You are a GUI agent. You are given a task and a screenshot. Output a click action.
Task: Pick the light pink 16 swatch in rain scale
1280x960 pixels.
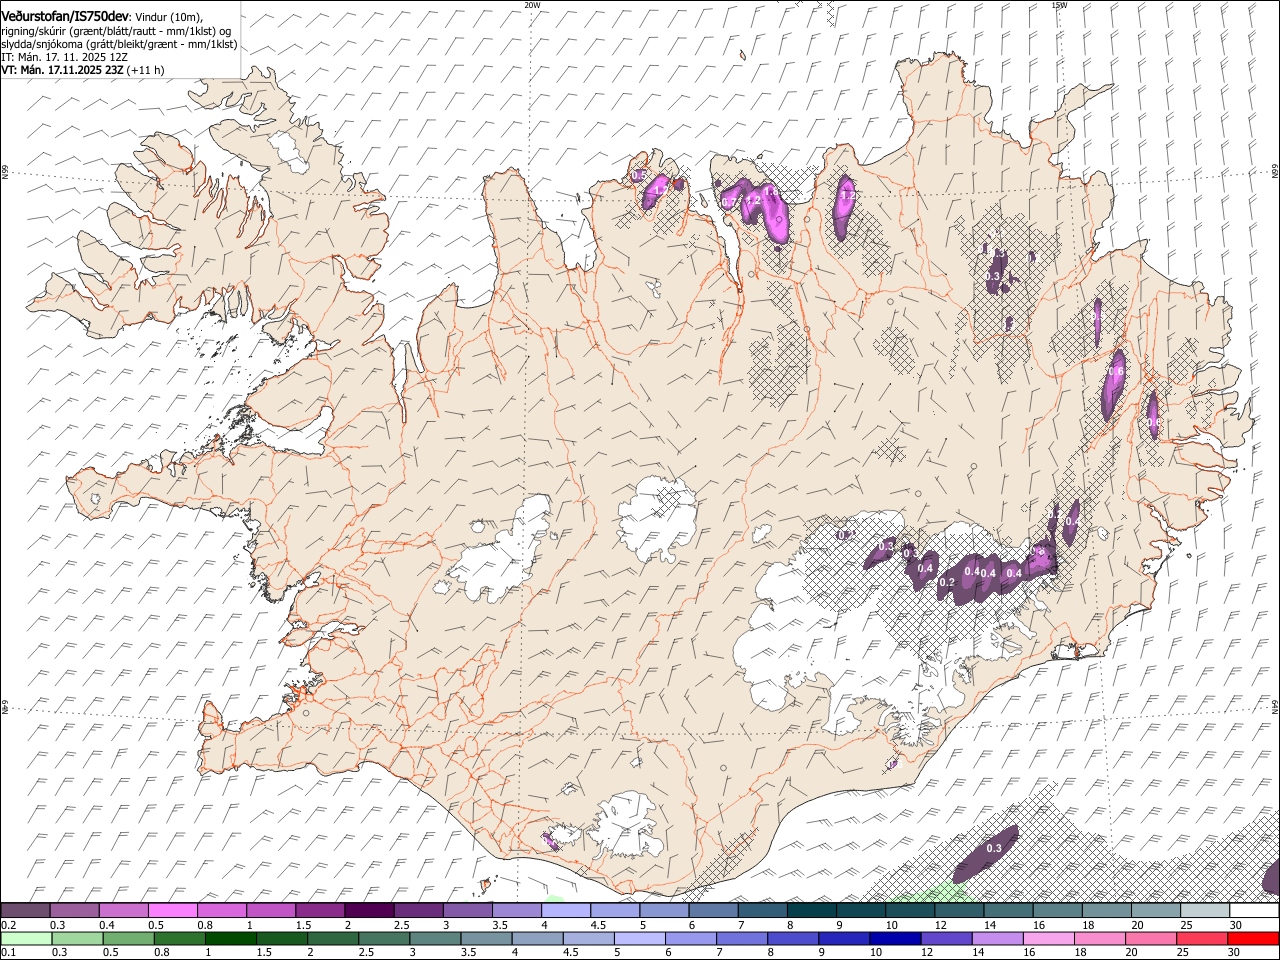click(x=1047, y=938)
